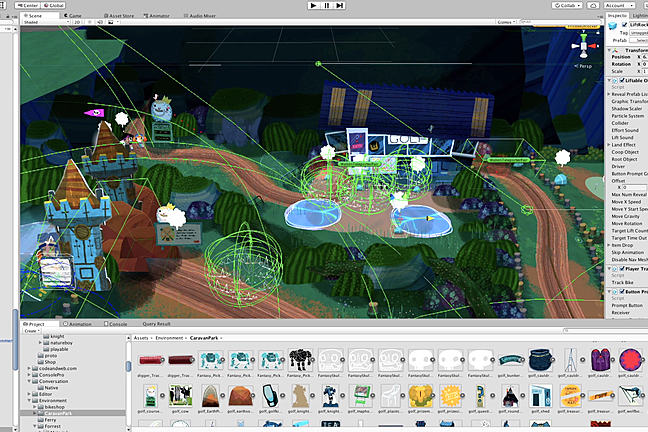Open the Shaded draw mode dropdown
The height and width of the screenshot is (432, 648).
tap(45, 22)
